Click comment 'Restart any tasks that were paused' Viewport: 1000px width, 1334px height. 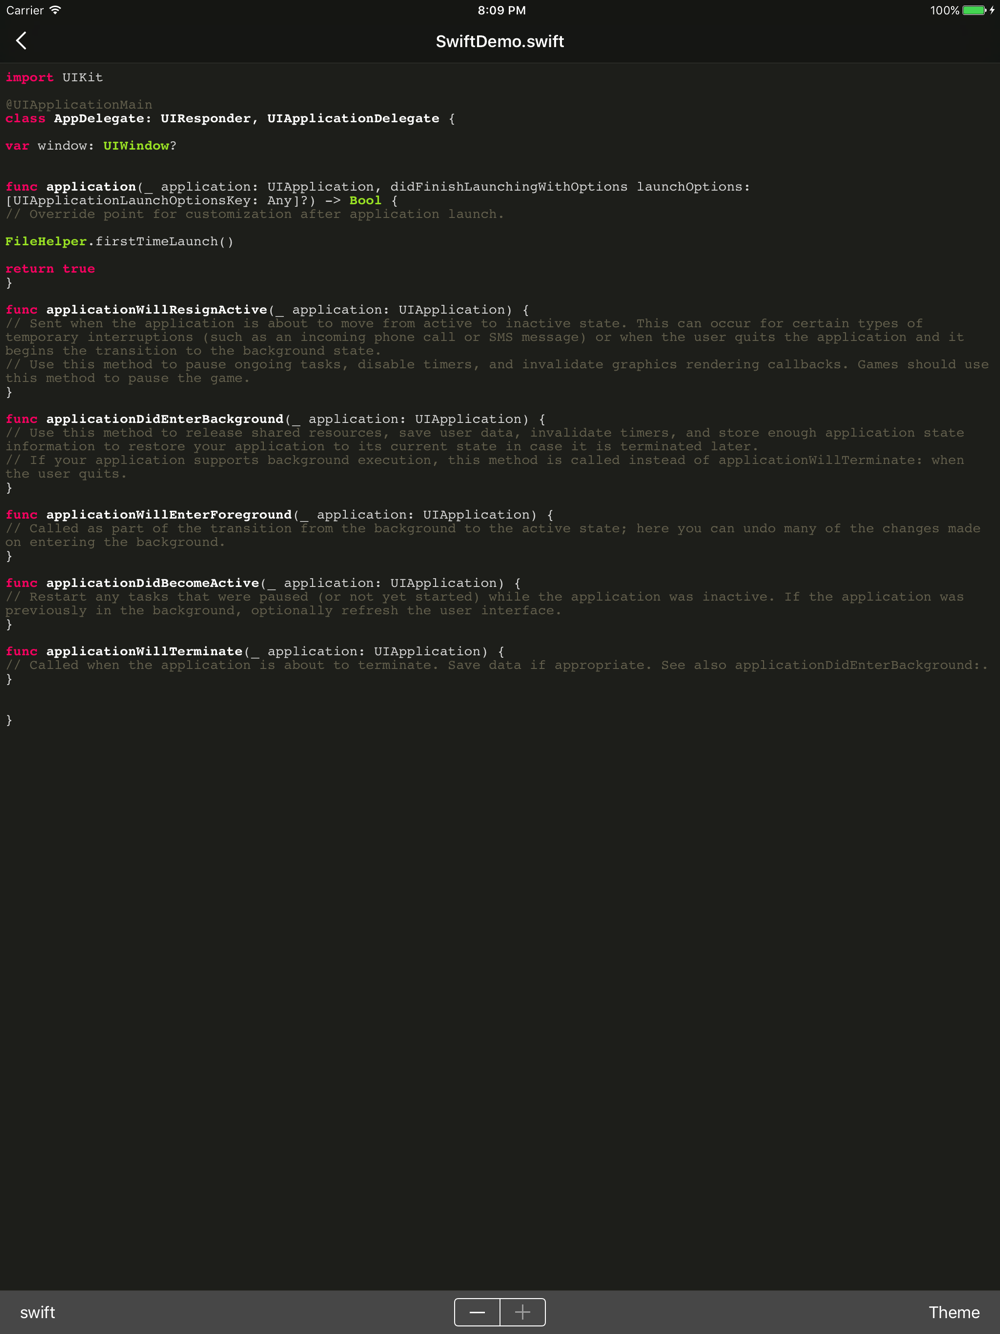click(485, 603)
